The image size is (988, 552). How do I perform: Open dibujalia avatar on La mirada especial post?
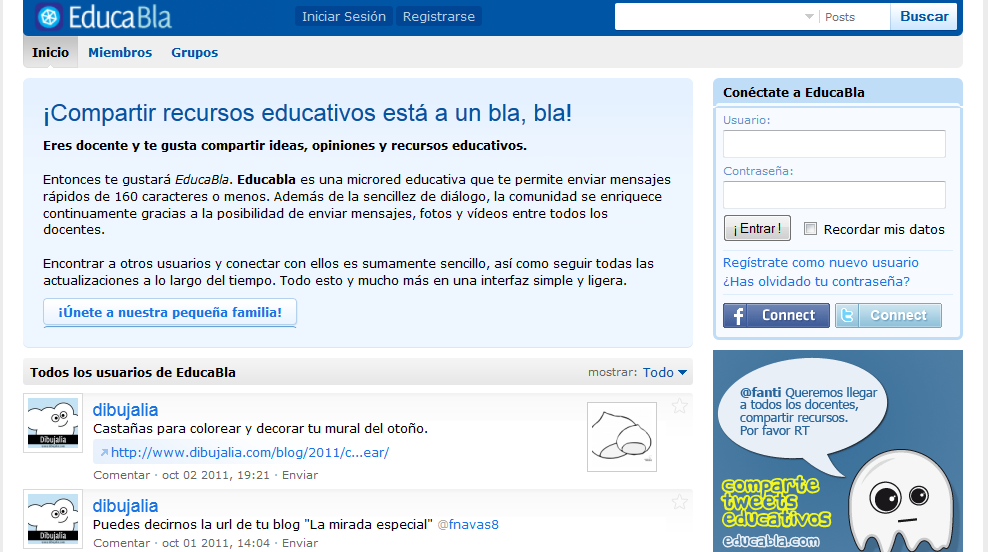tap(53, 519)
